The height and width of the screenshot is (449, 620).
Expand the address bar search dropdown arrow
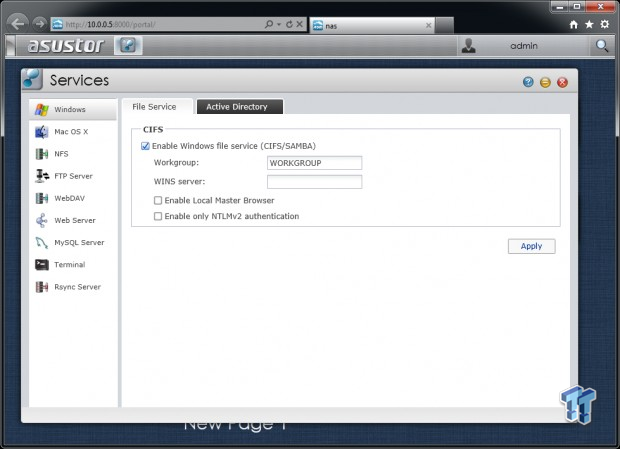pos(279,25)
